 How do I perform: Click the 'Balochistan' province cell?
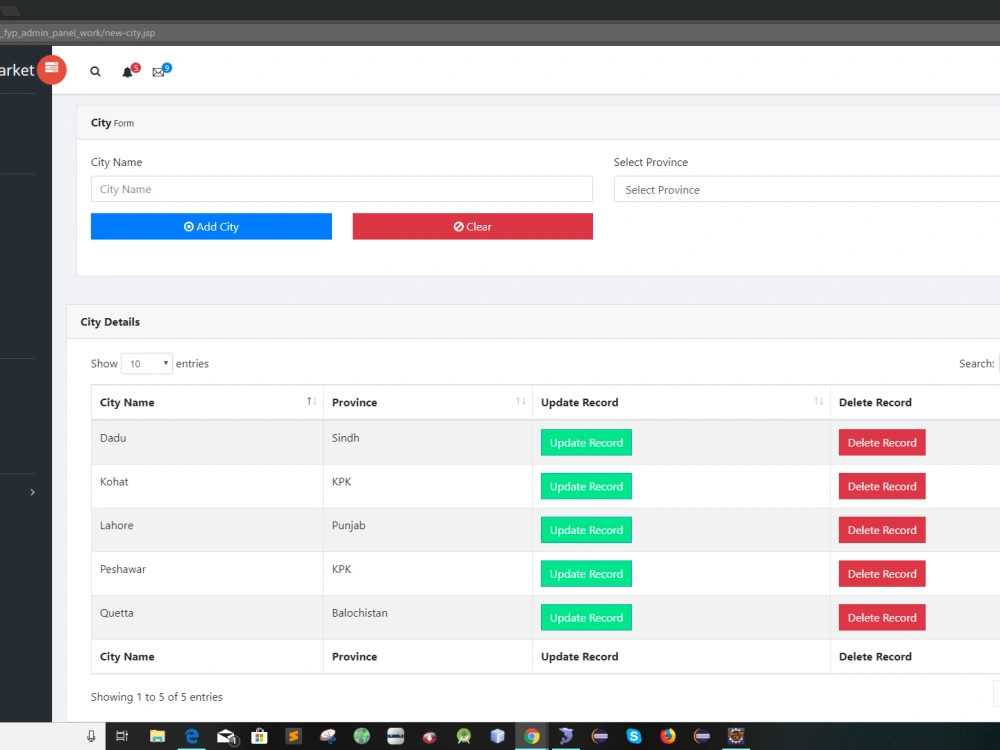pos(427,617)
